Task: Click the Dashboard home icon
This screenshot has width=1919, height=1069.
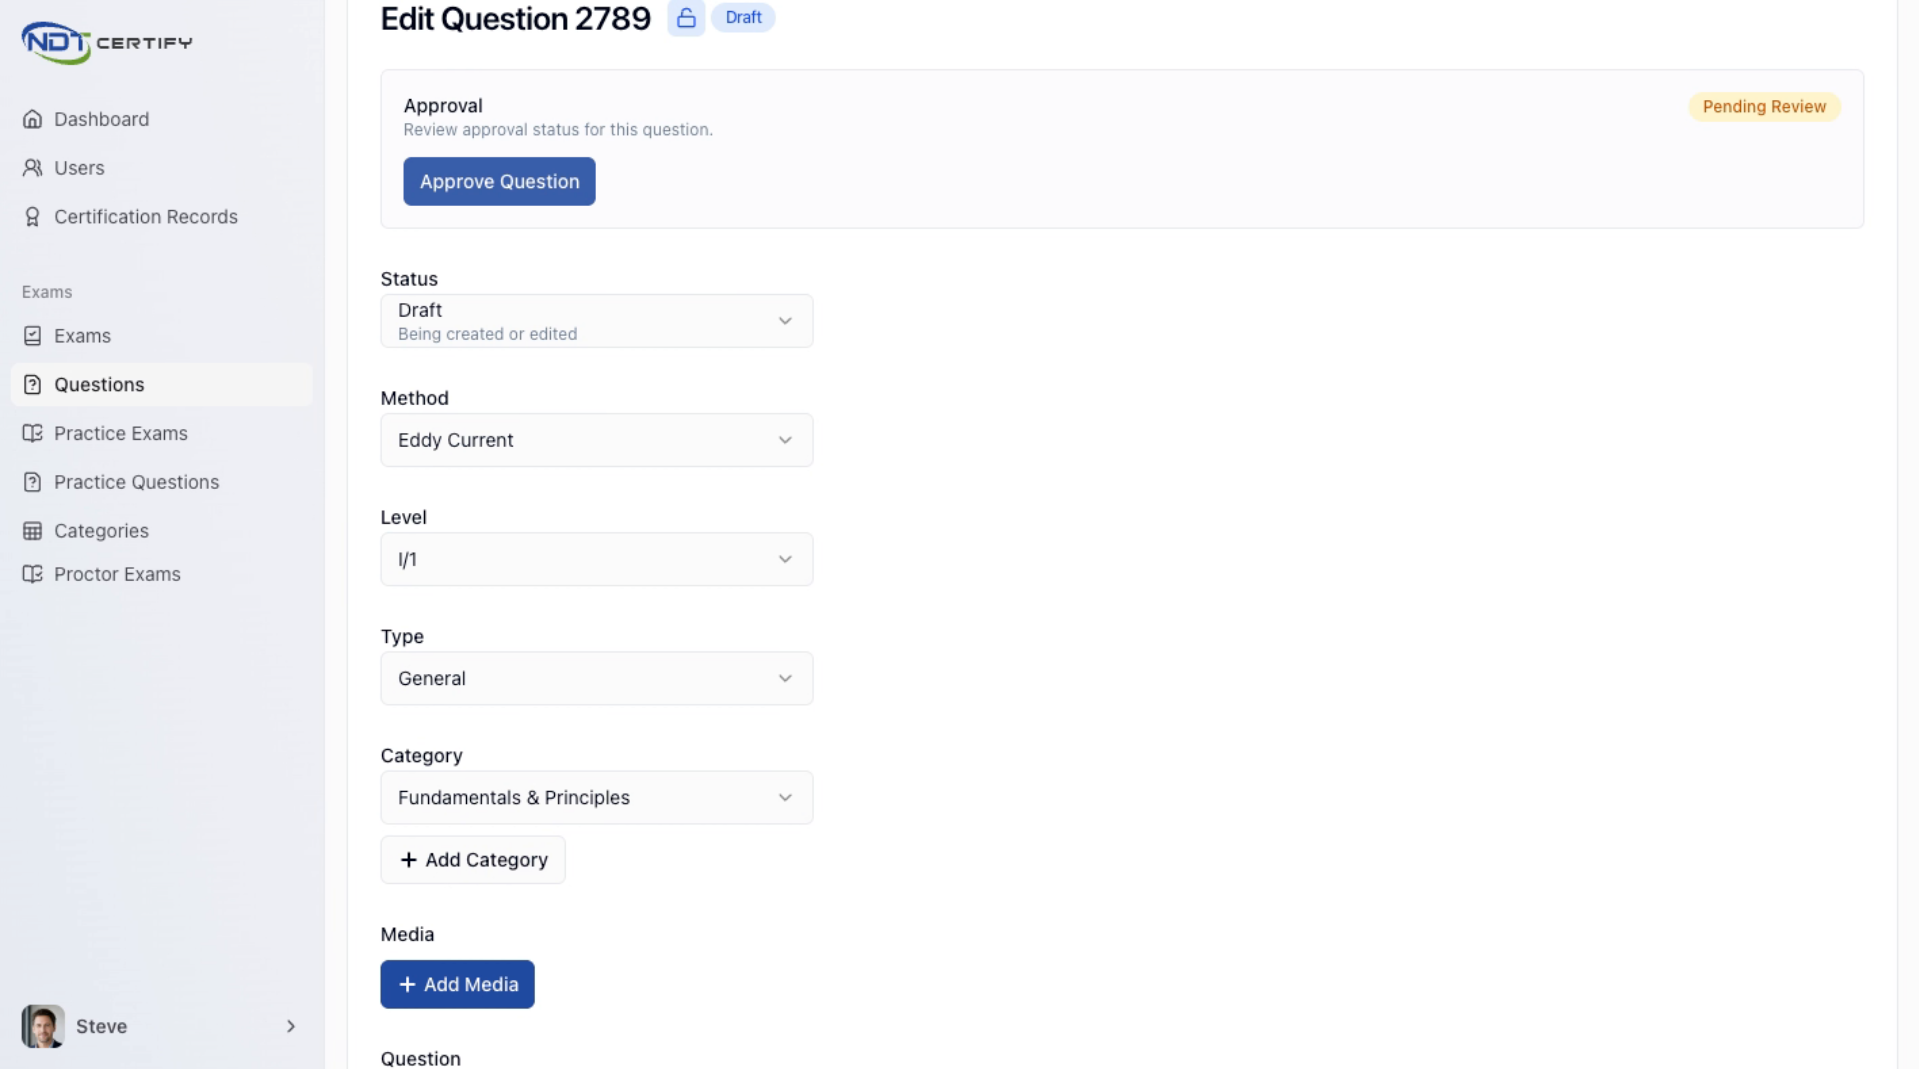Action: pos(33,119)
